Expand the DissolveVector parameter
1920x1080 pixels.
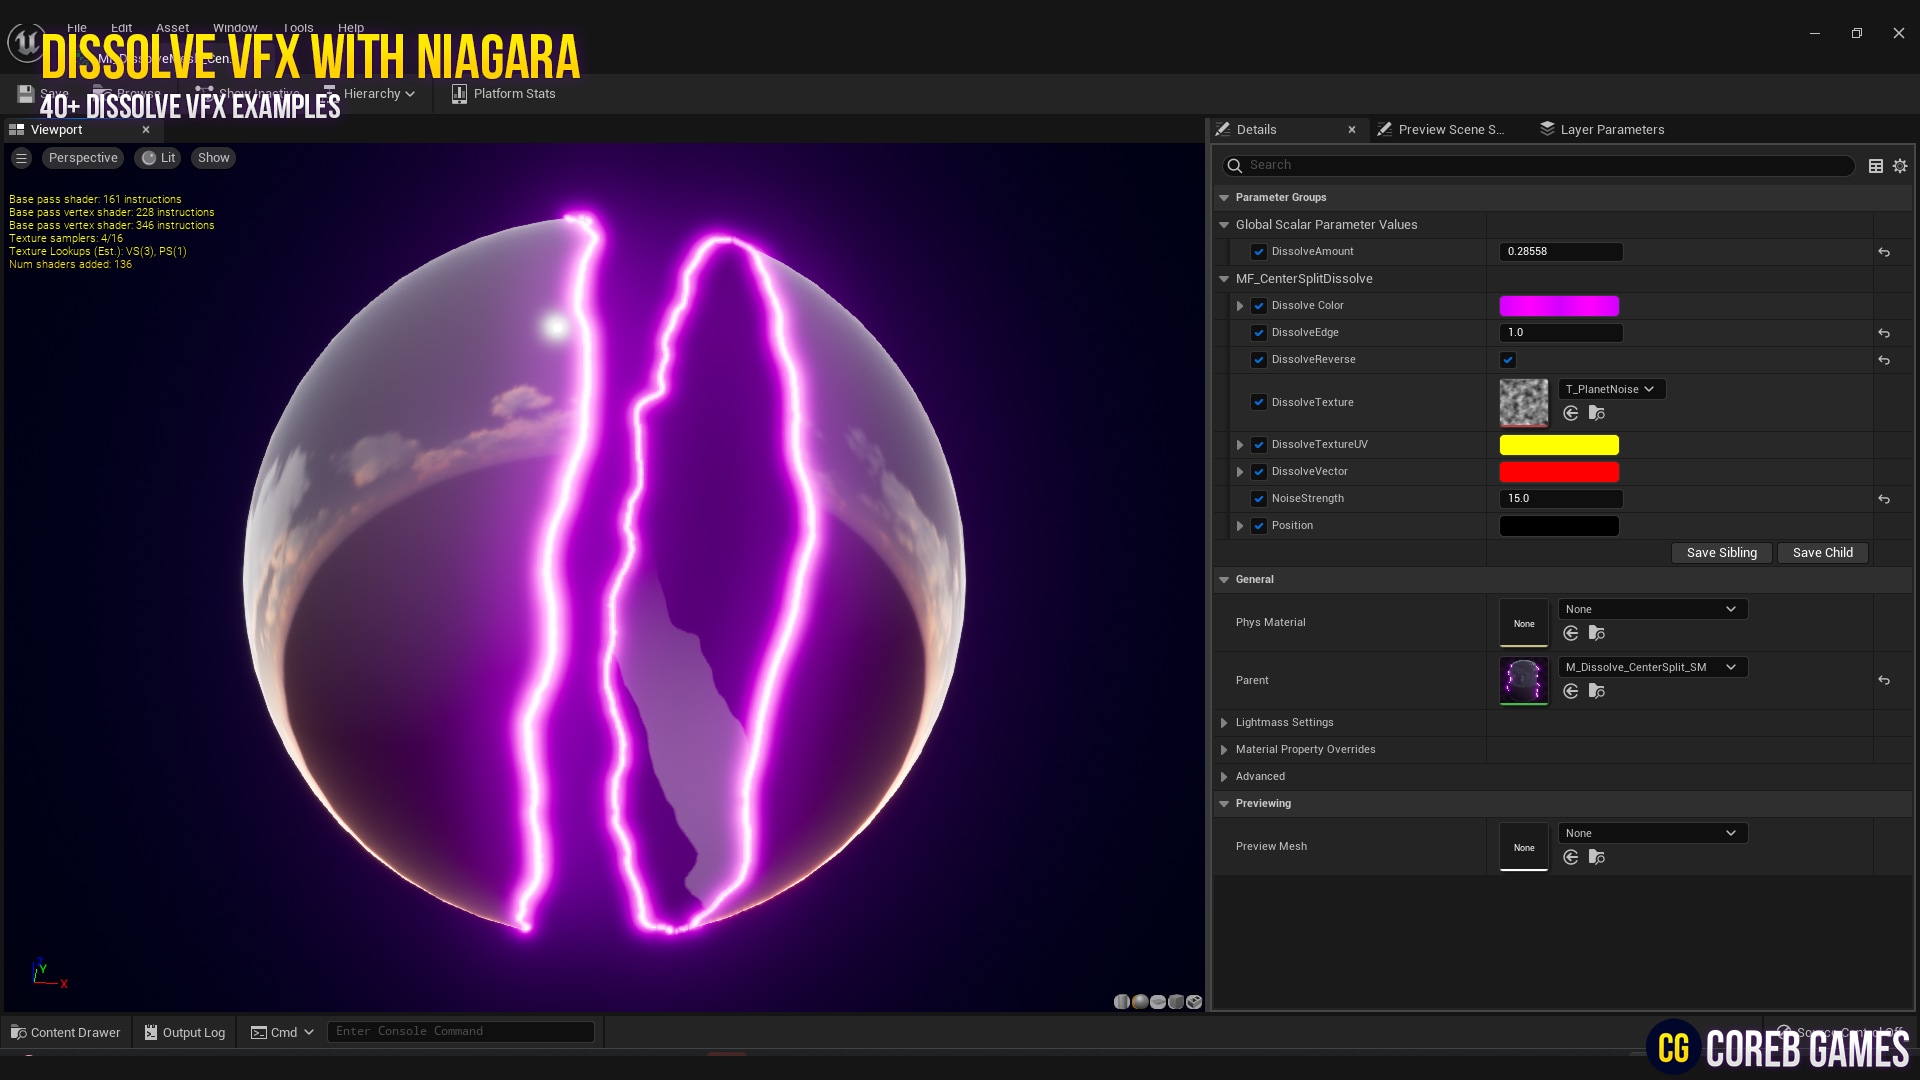1240,472
